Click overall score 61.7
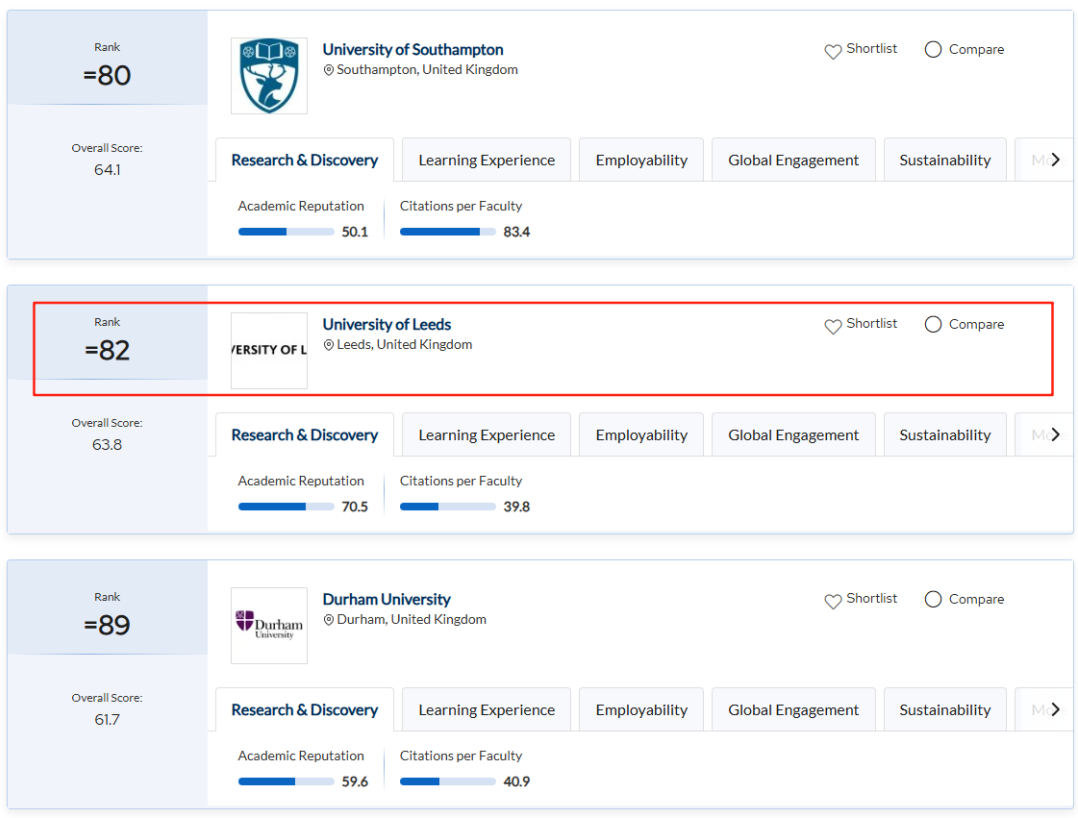The image size is (1078, 818). click(107, 720)
